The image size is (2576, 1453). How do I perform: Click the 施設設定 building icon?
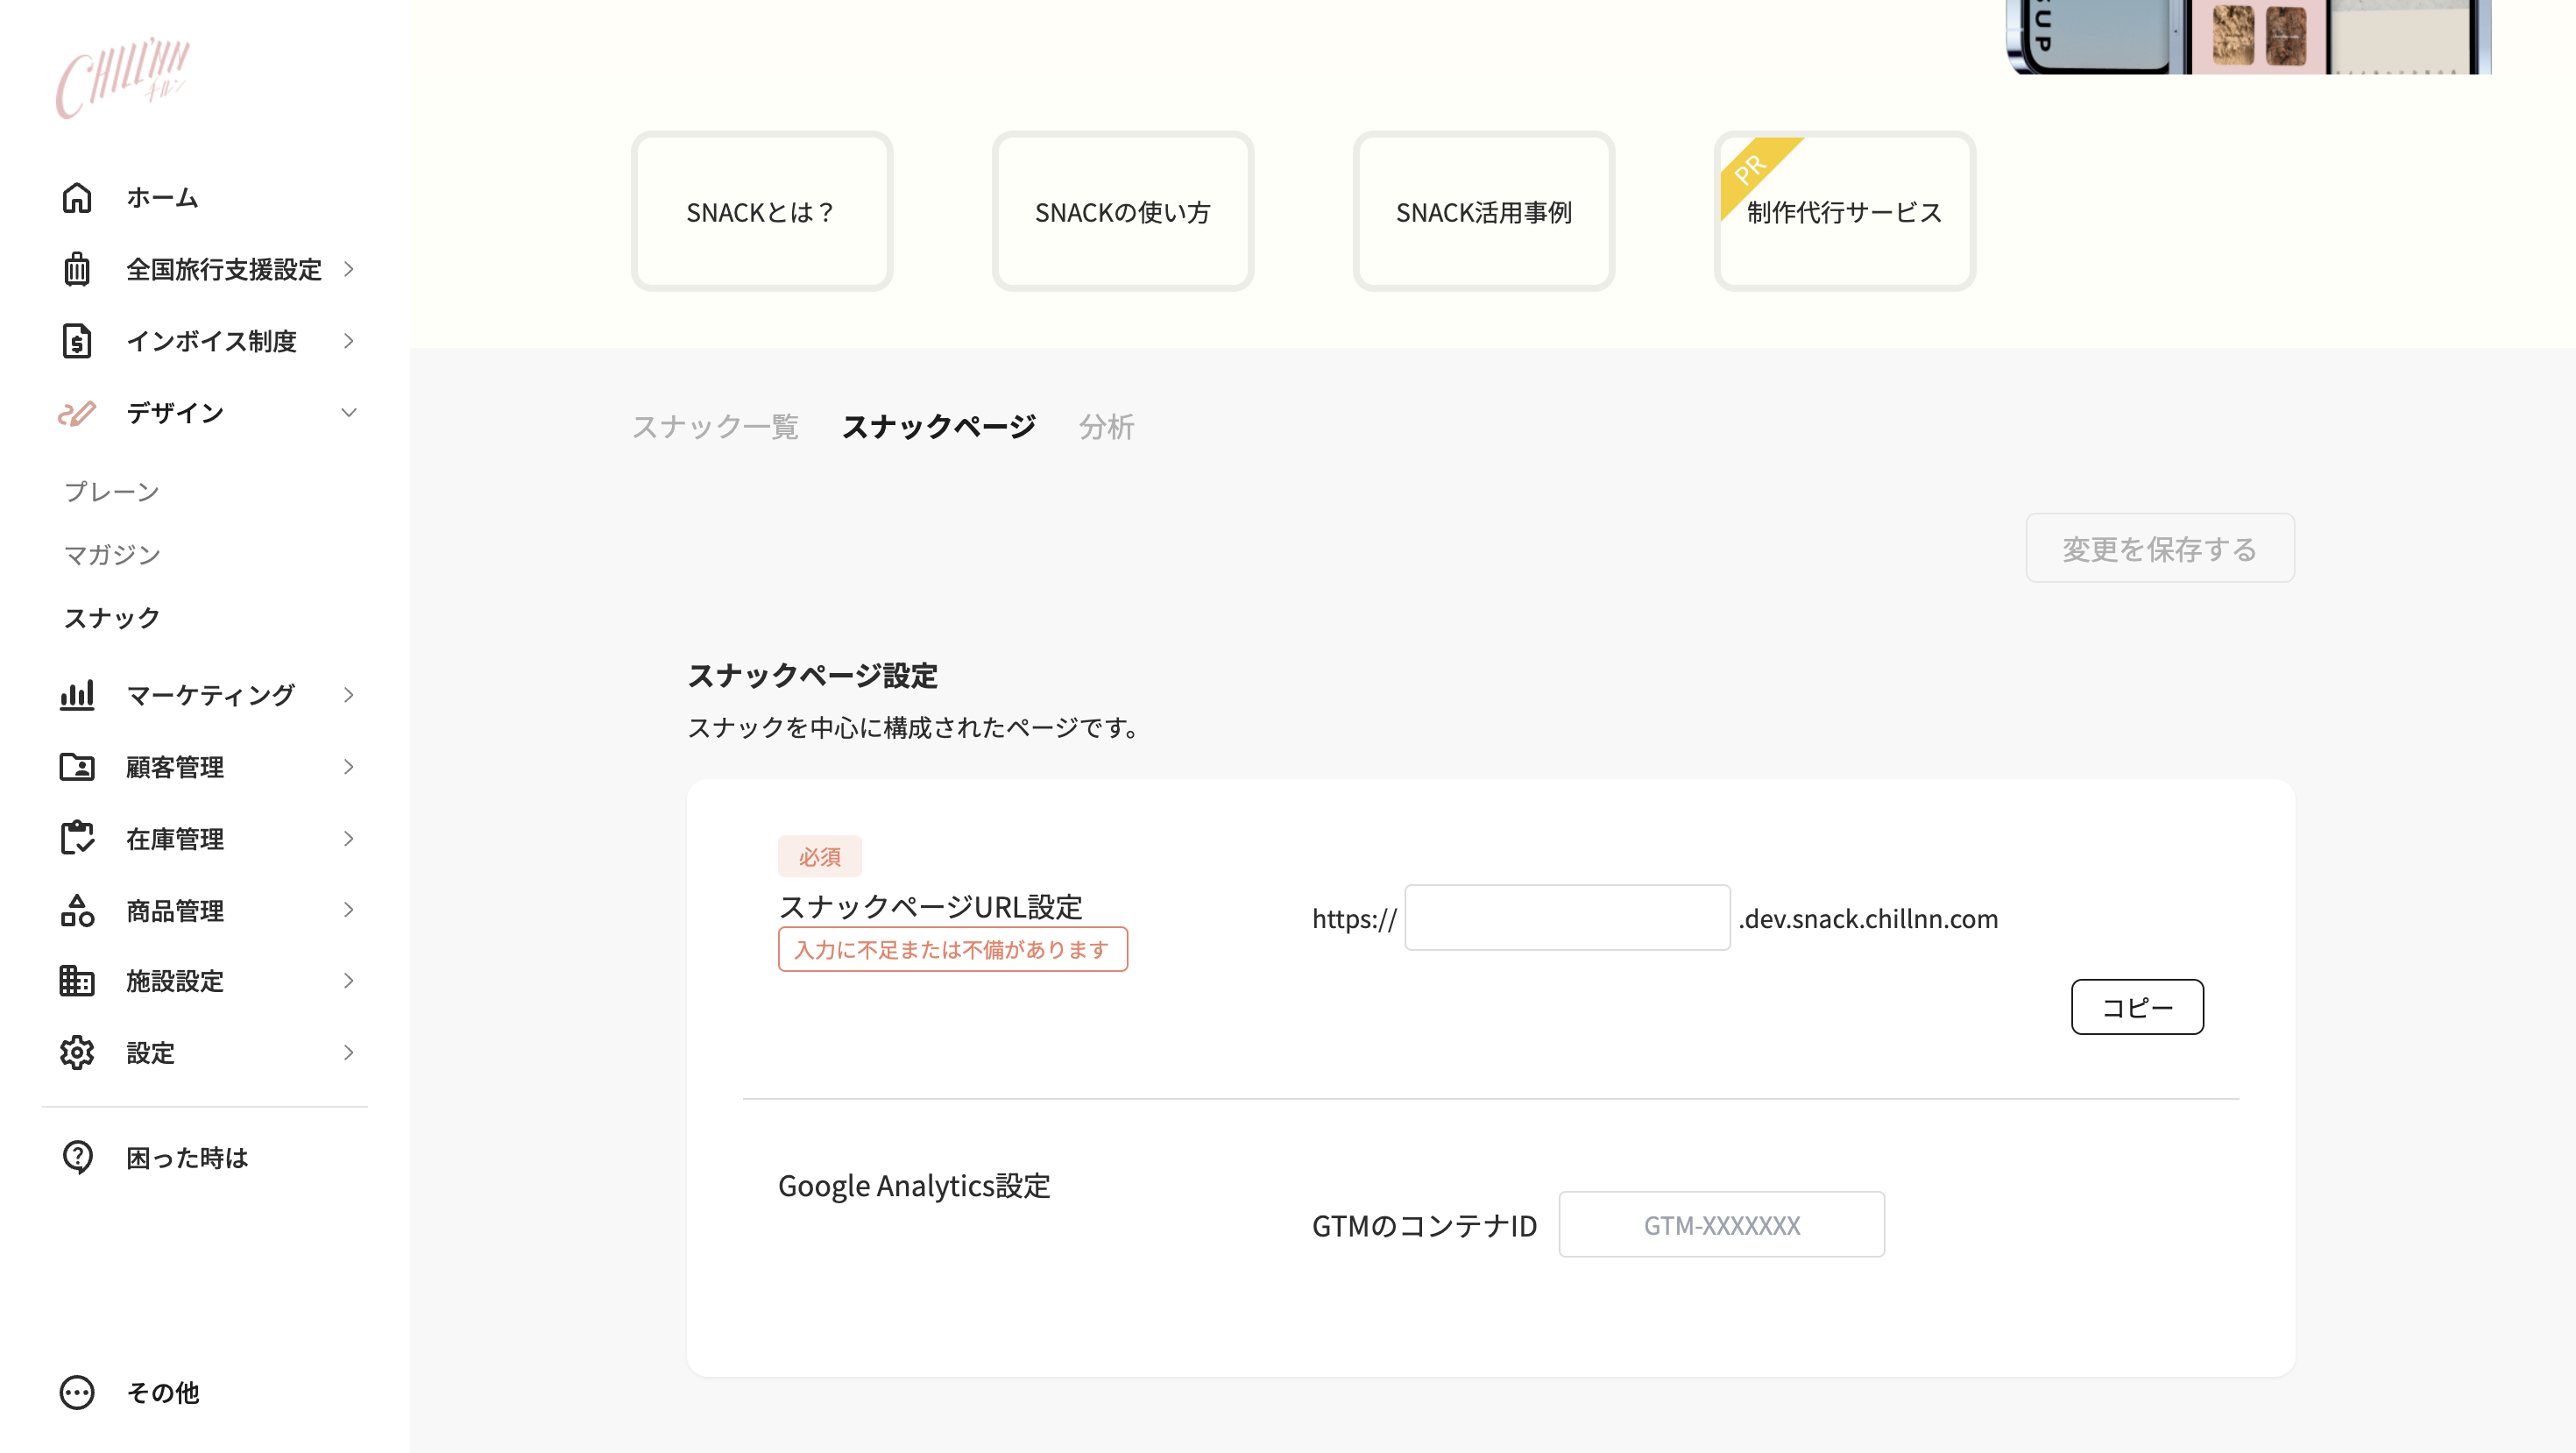tap(78, 981)
